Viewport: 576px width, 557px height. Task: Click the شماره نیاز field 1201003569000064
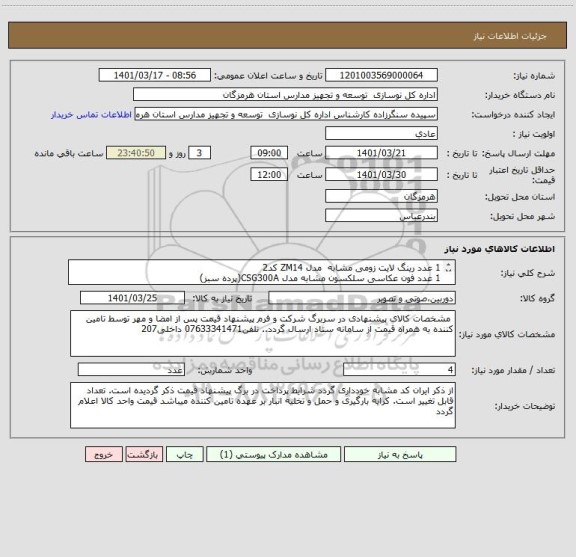click(381, 75)
